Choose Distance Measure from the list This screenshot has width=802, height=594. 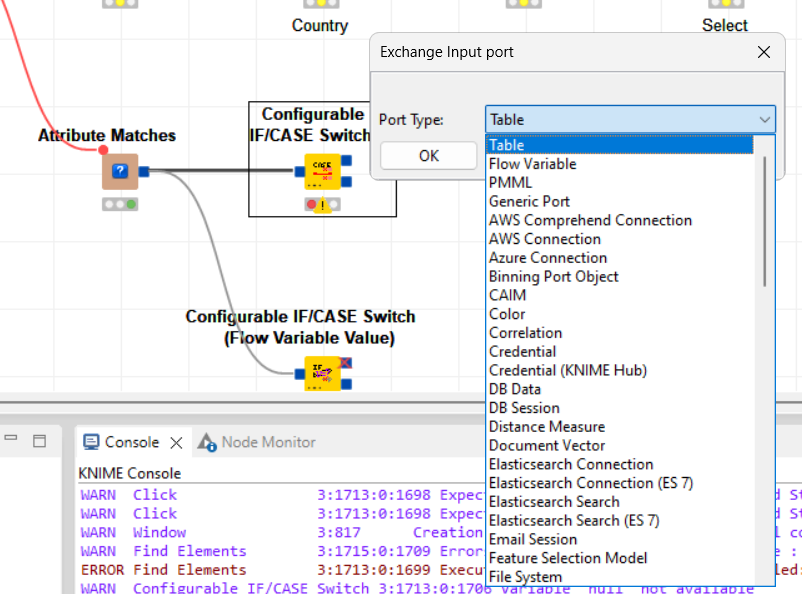(x=620, y=426)
